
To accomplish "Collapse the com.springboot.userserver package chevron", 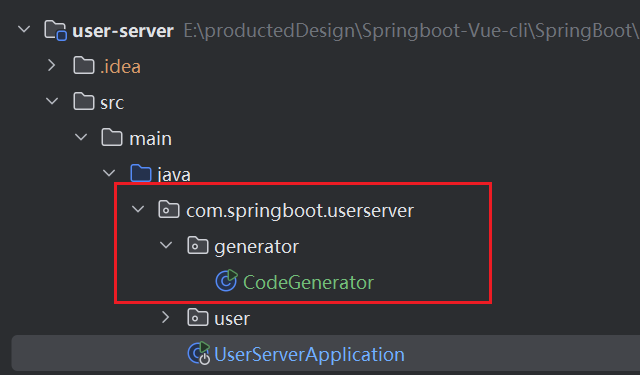I will (x=138, y=209).
